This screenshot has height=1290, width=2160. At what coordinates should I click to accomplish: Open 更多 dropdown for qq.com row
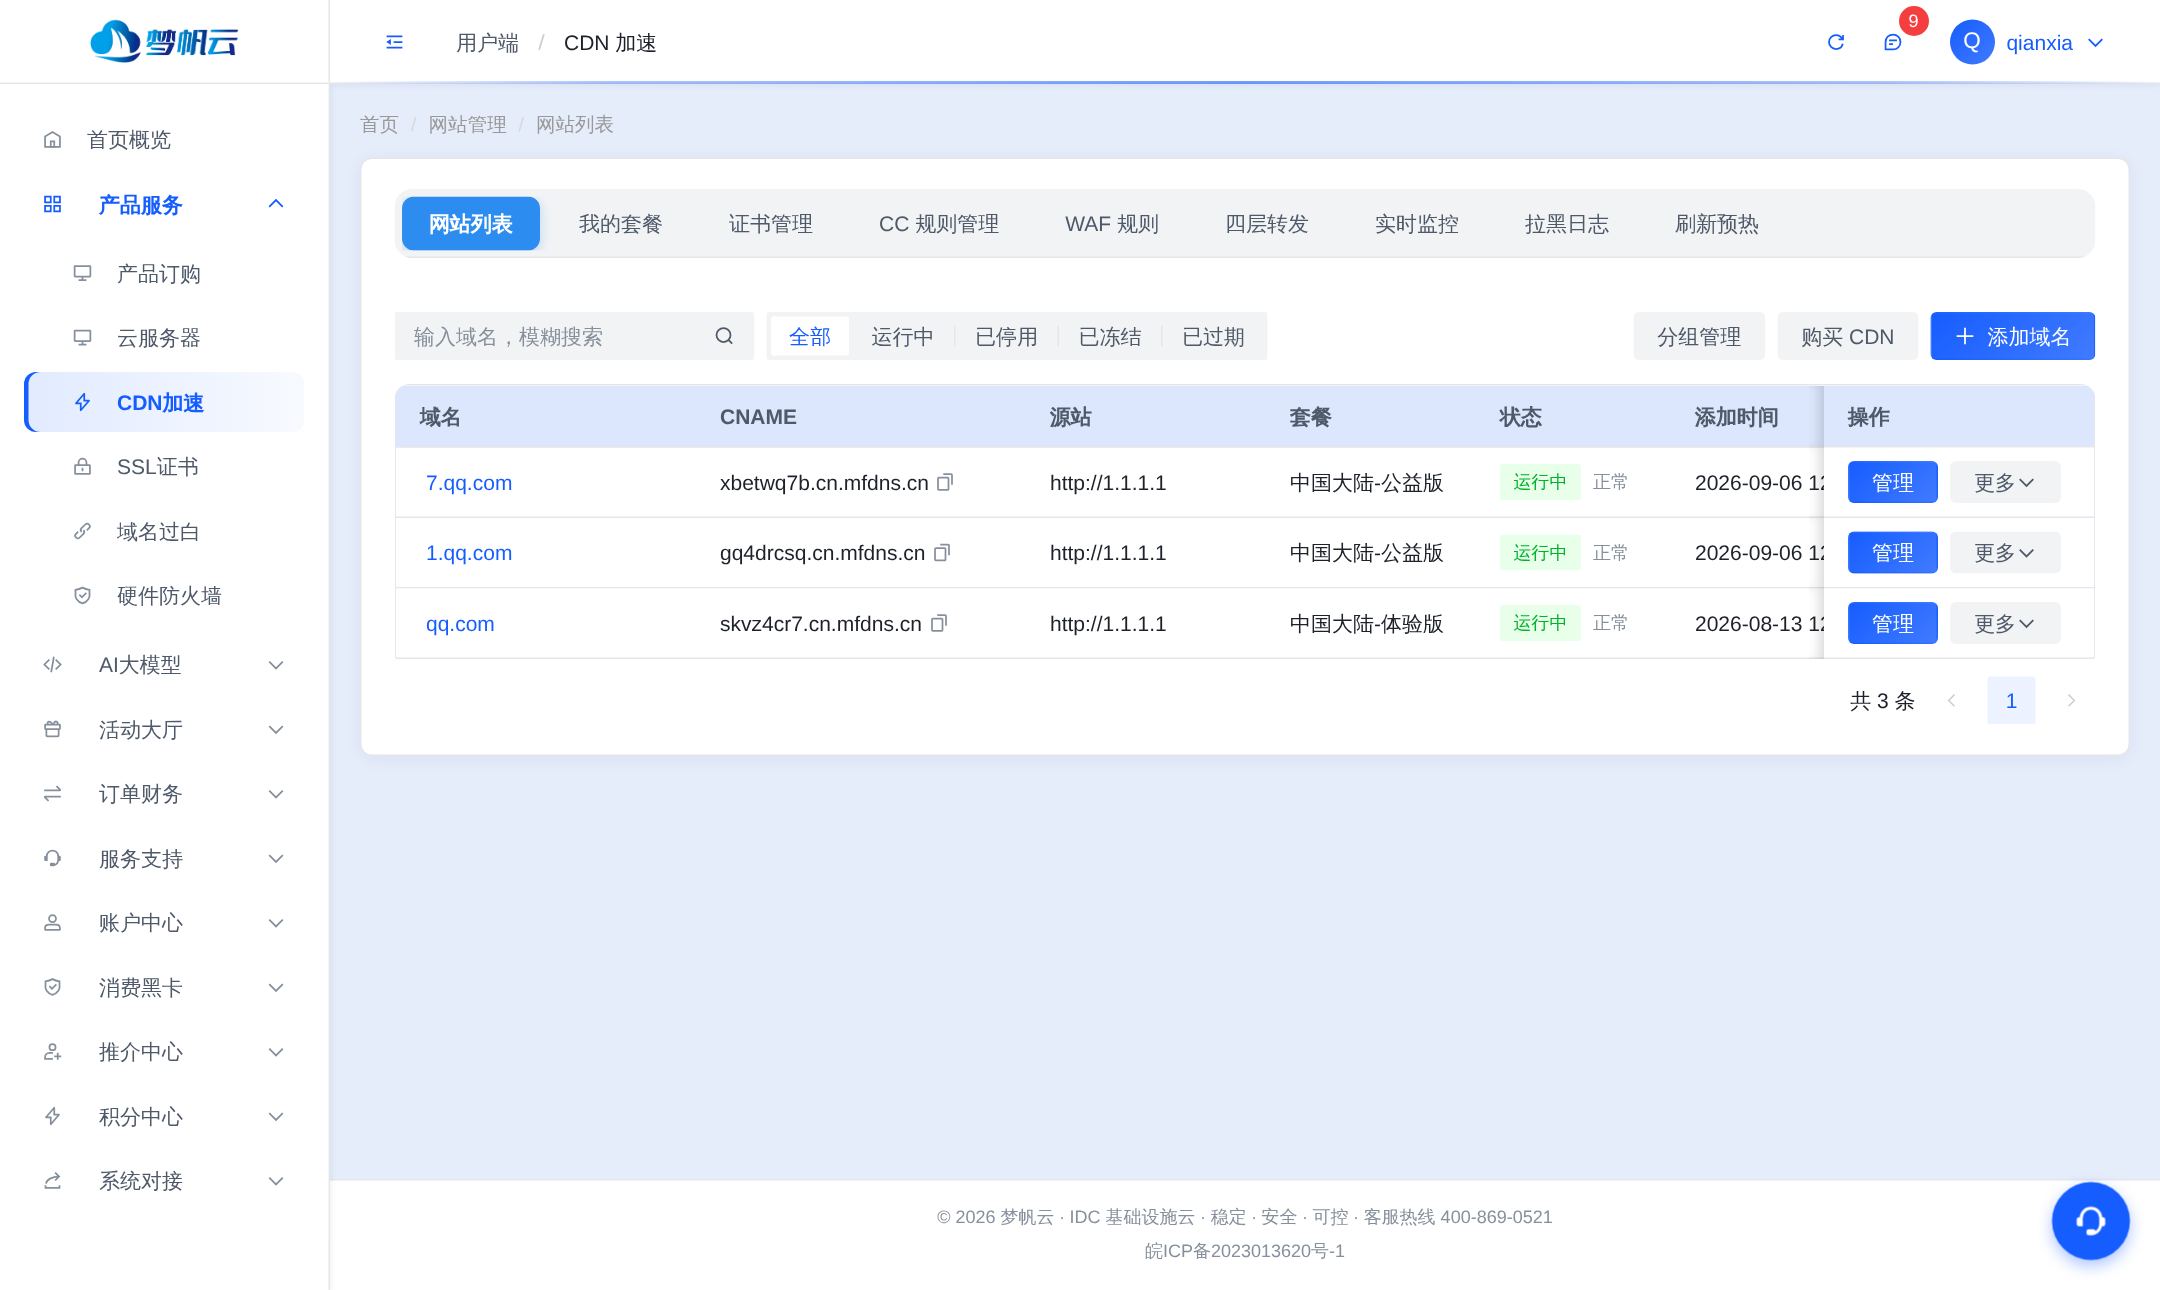(x=2004, y=623)
